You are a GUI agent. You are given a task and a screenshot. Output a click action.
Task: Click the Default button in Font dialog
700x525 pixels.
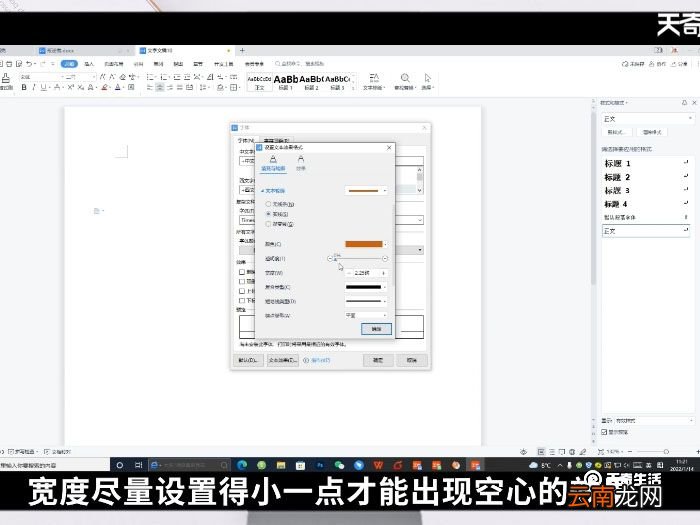coord(248,360)
